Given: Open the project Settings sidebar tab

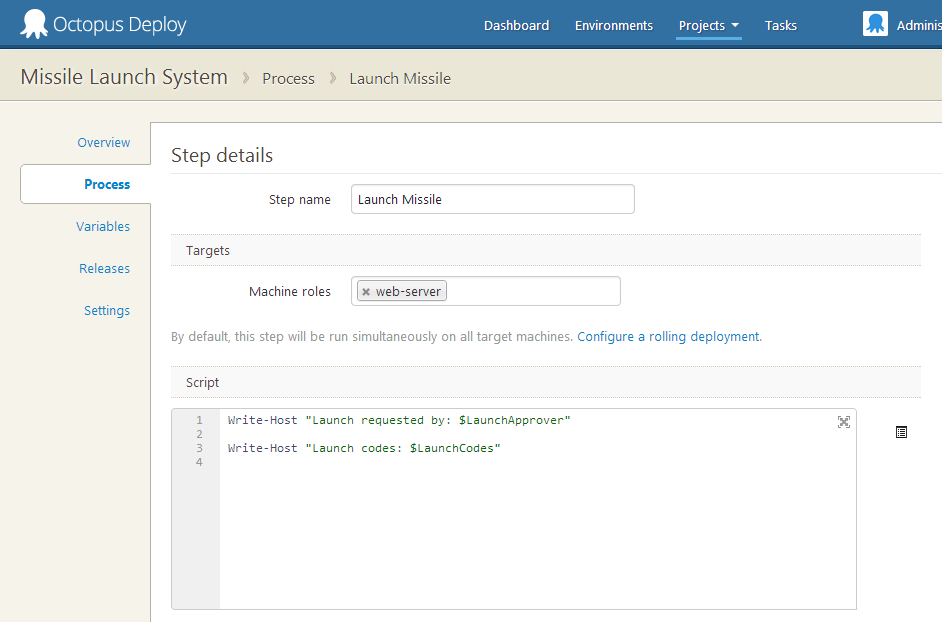Looking at the screenshot, I should click(107, 311).
